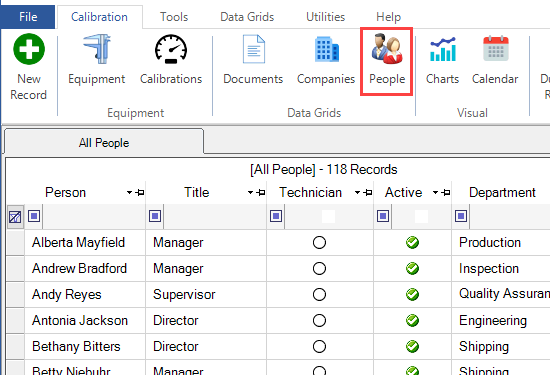550x375 pixels.
Task: Switch to the Calibration ribbon tab
Action: (99, 16)
